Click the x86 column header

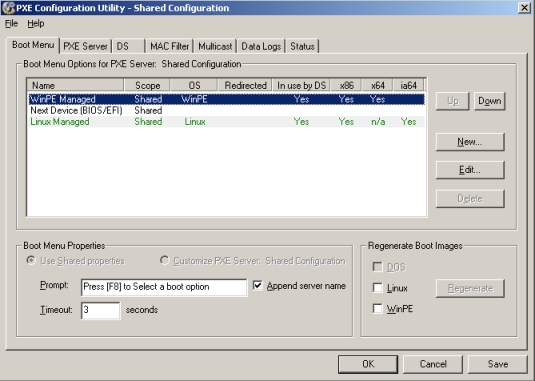[x=346, y=85]
